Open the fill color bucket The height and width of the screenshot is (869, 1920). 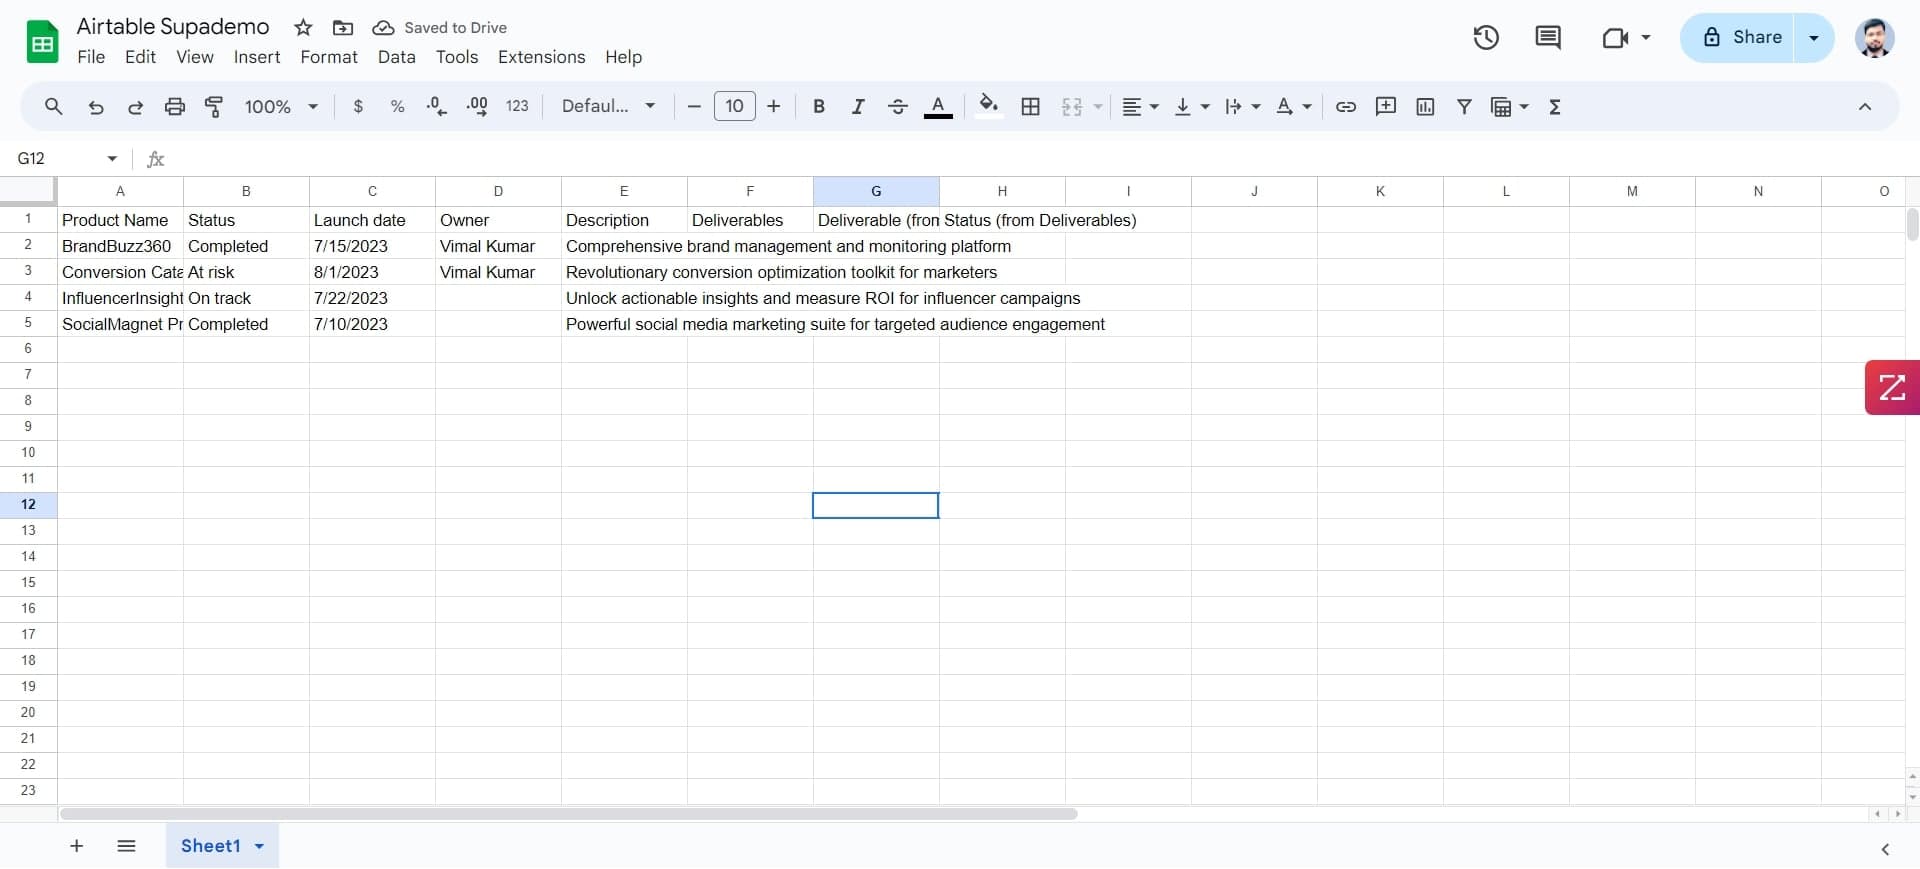coord(988,106)
